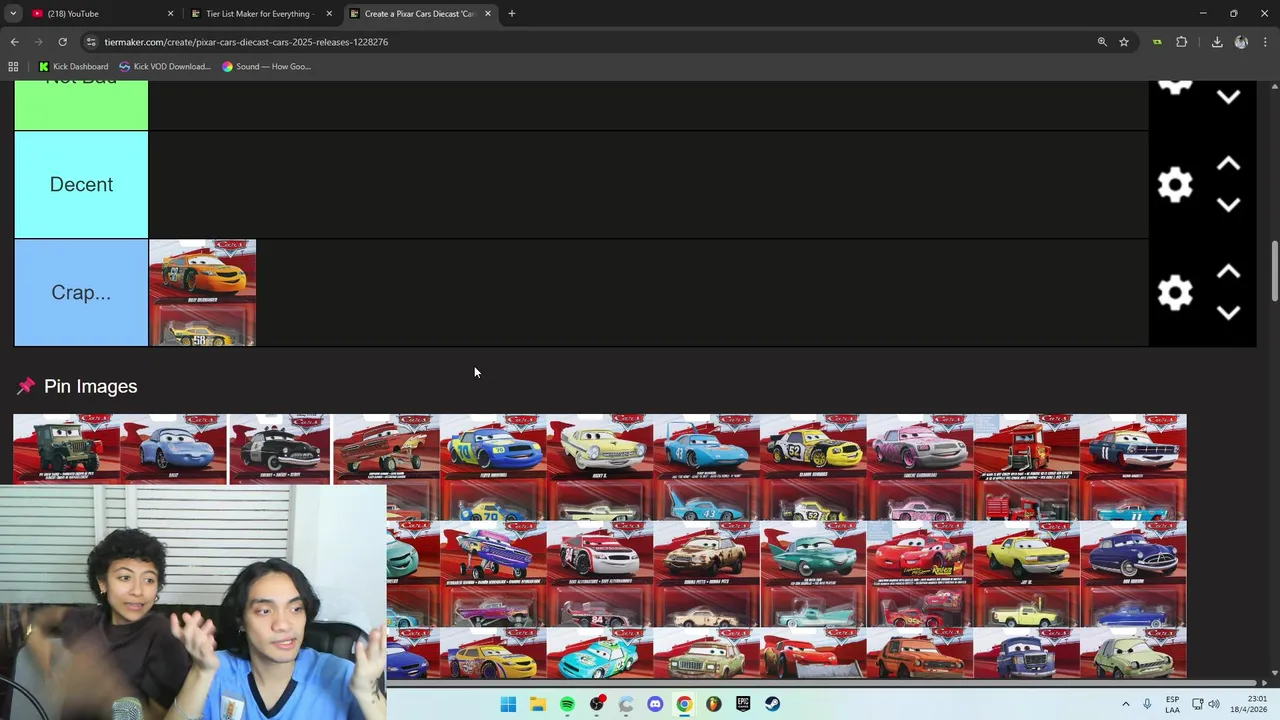Click the Crap... tier label
1280x720 pixels.
[x=81, y=293]
